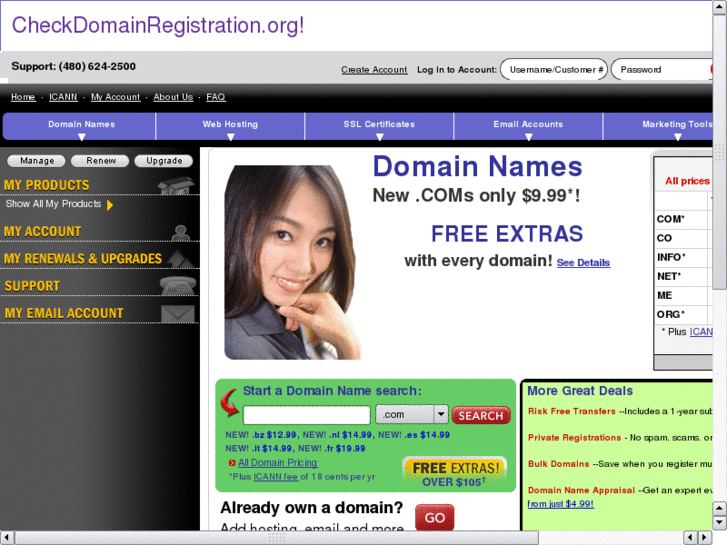Open the FAQ link

pos(216,97)
